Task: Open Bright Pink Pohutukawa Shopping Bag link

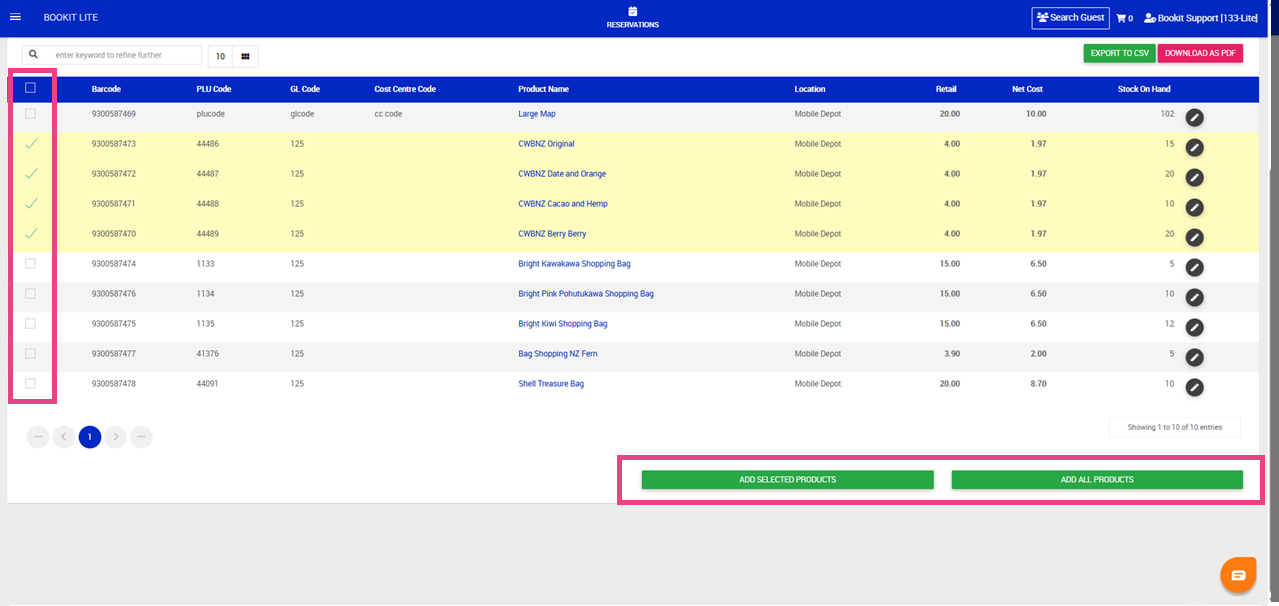Action: 586,294
